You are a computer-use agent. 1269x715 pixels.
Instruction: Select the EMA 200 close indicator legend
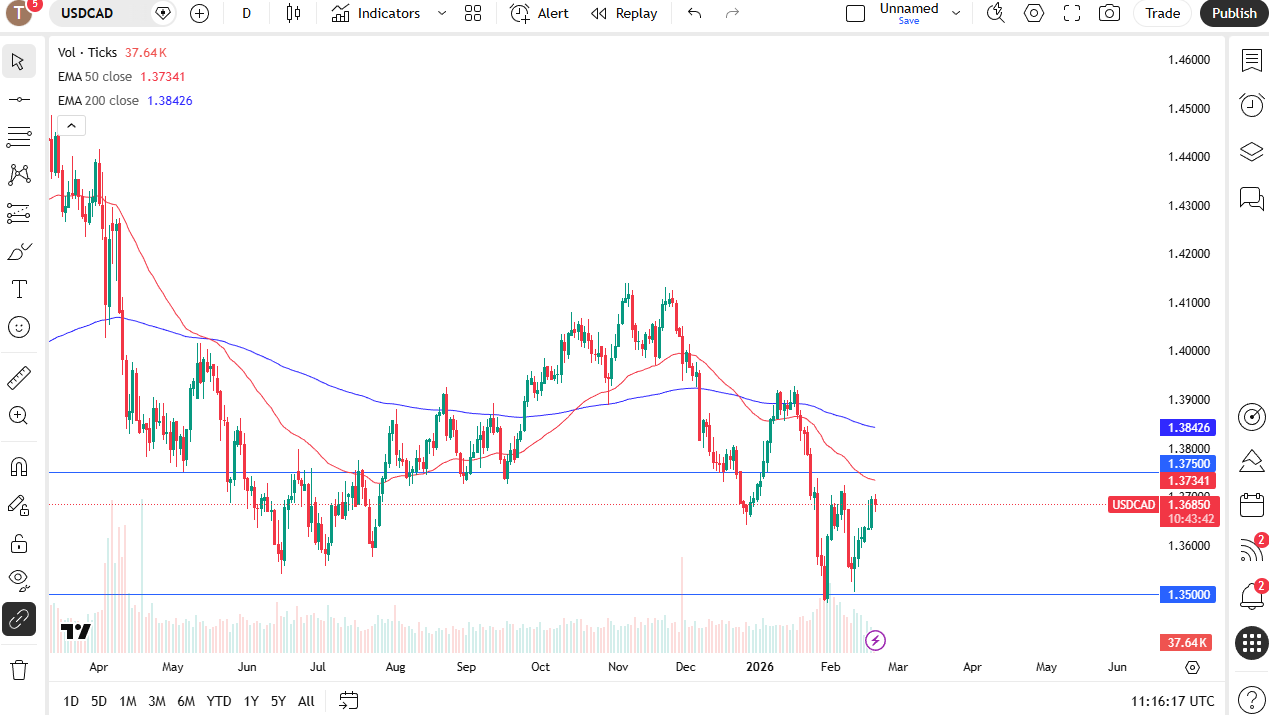[99, 101]
